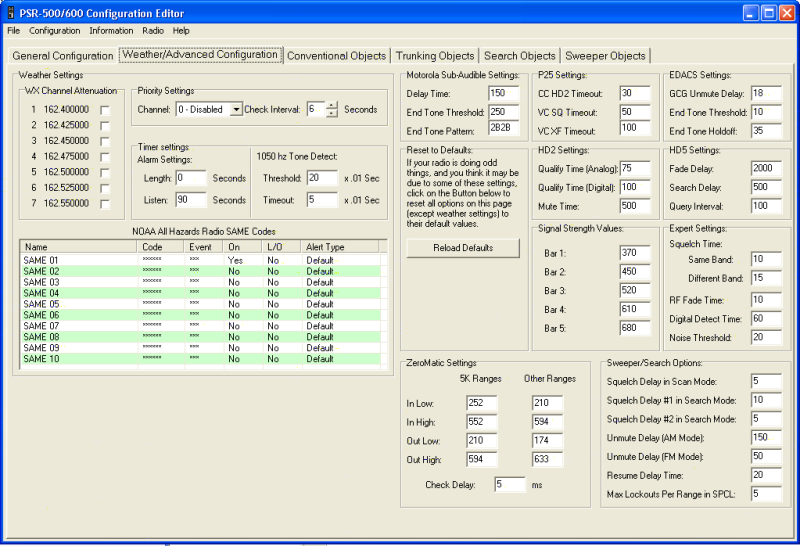
Task: Go to the General Configuration tab
Action: pos(62,56)
